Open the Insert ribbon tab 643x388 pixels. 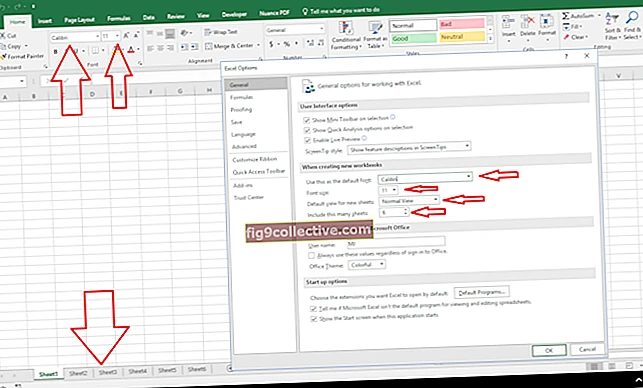coord(45,21)
